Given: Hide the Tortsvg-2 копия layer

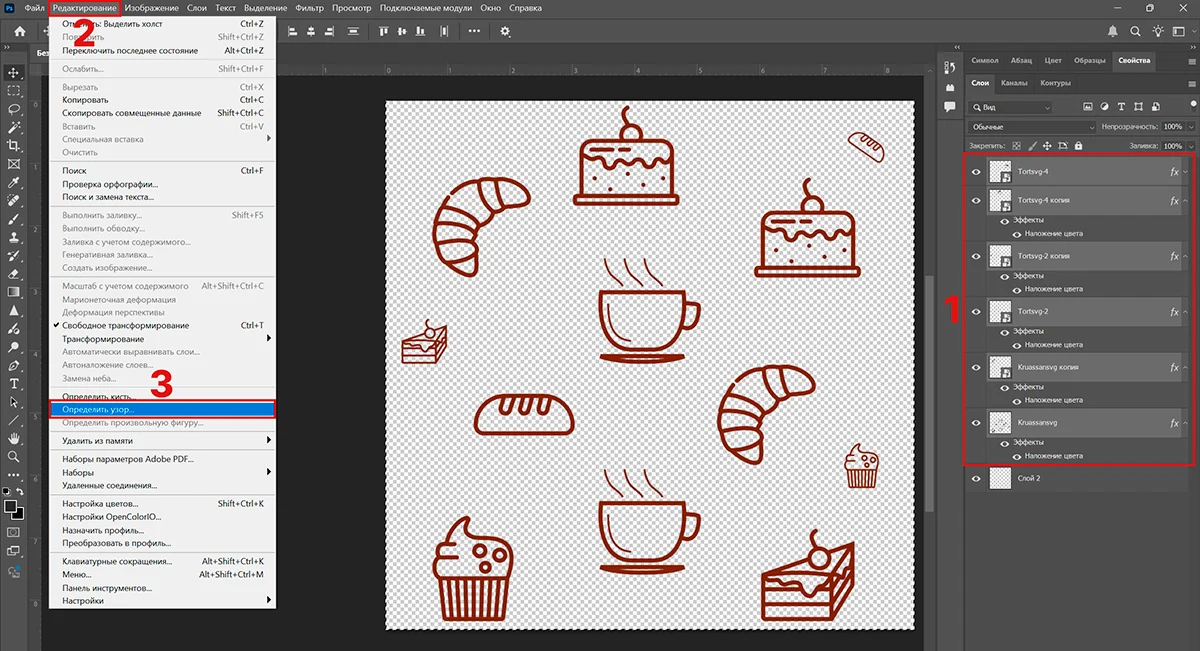Looking at the screenshot, I should pos(976,256).
